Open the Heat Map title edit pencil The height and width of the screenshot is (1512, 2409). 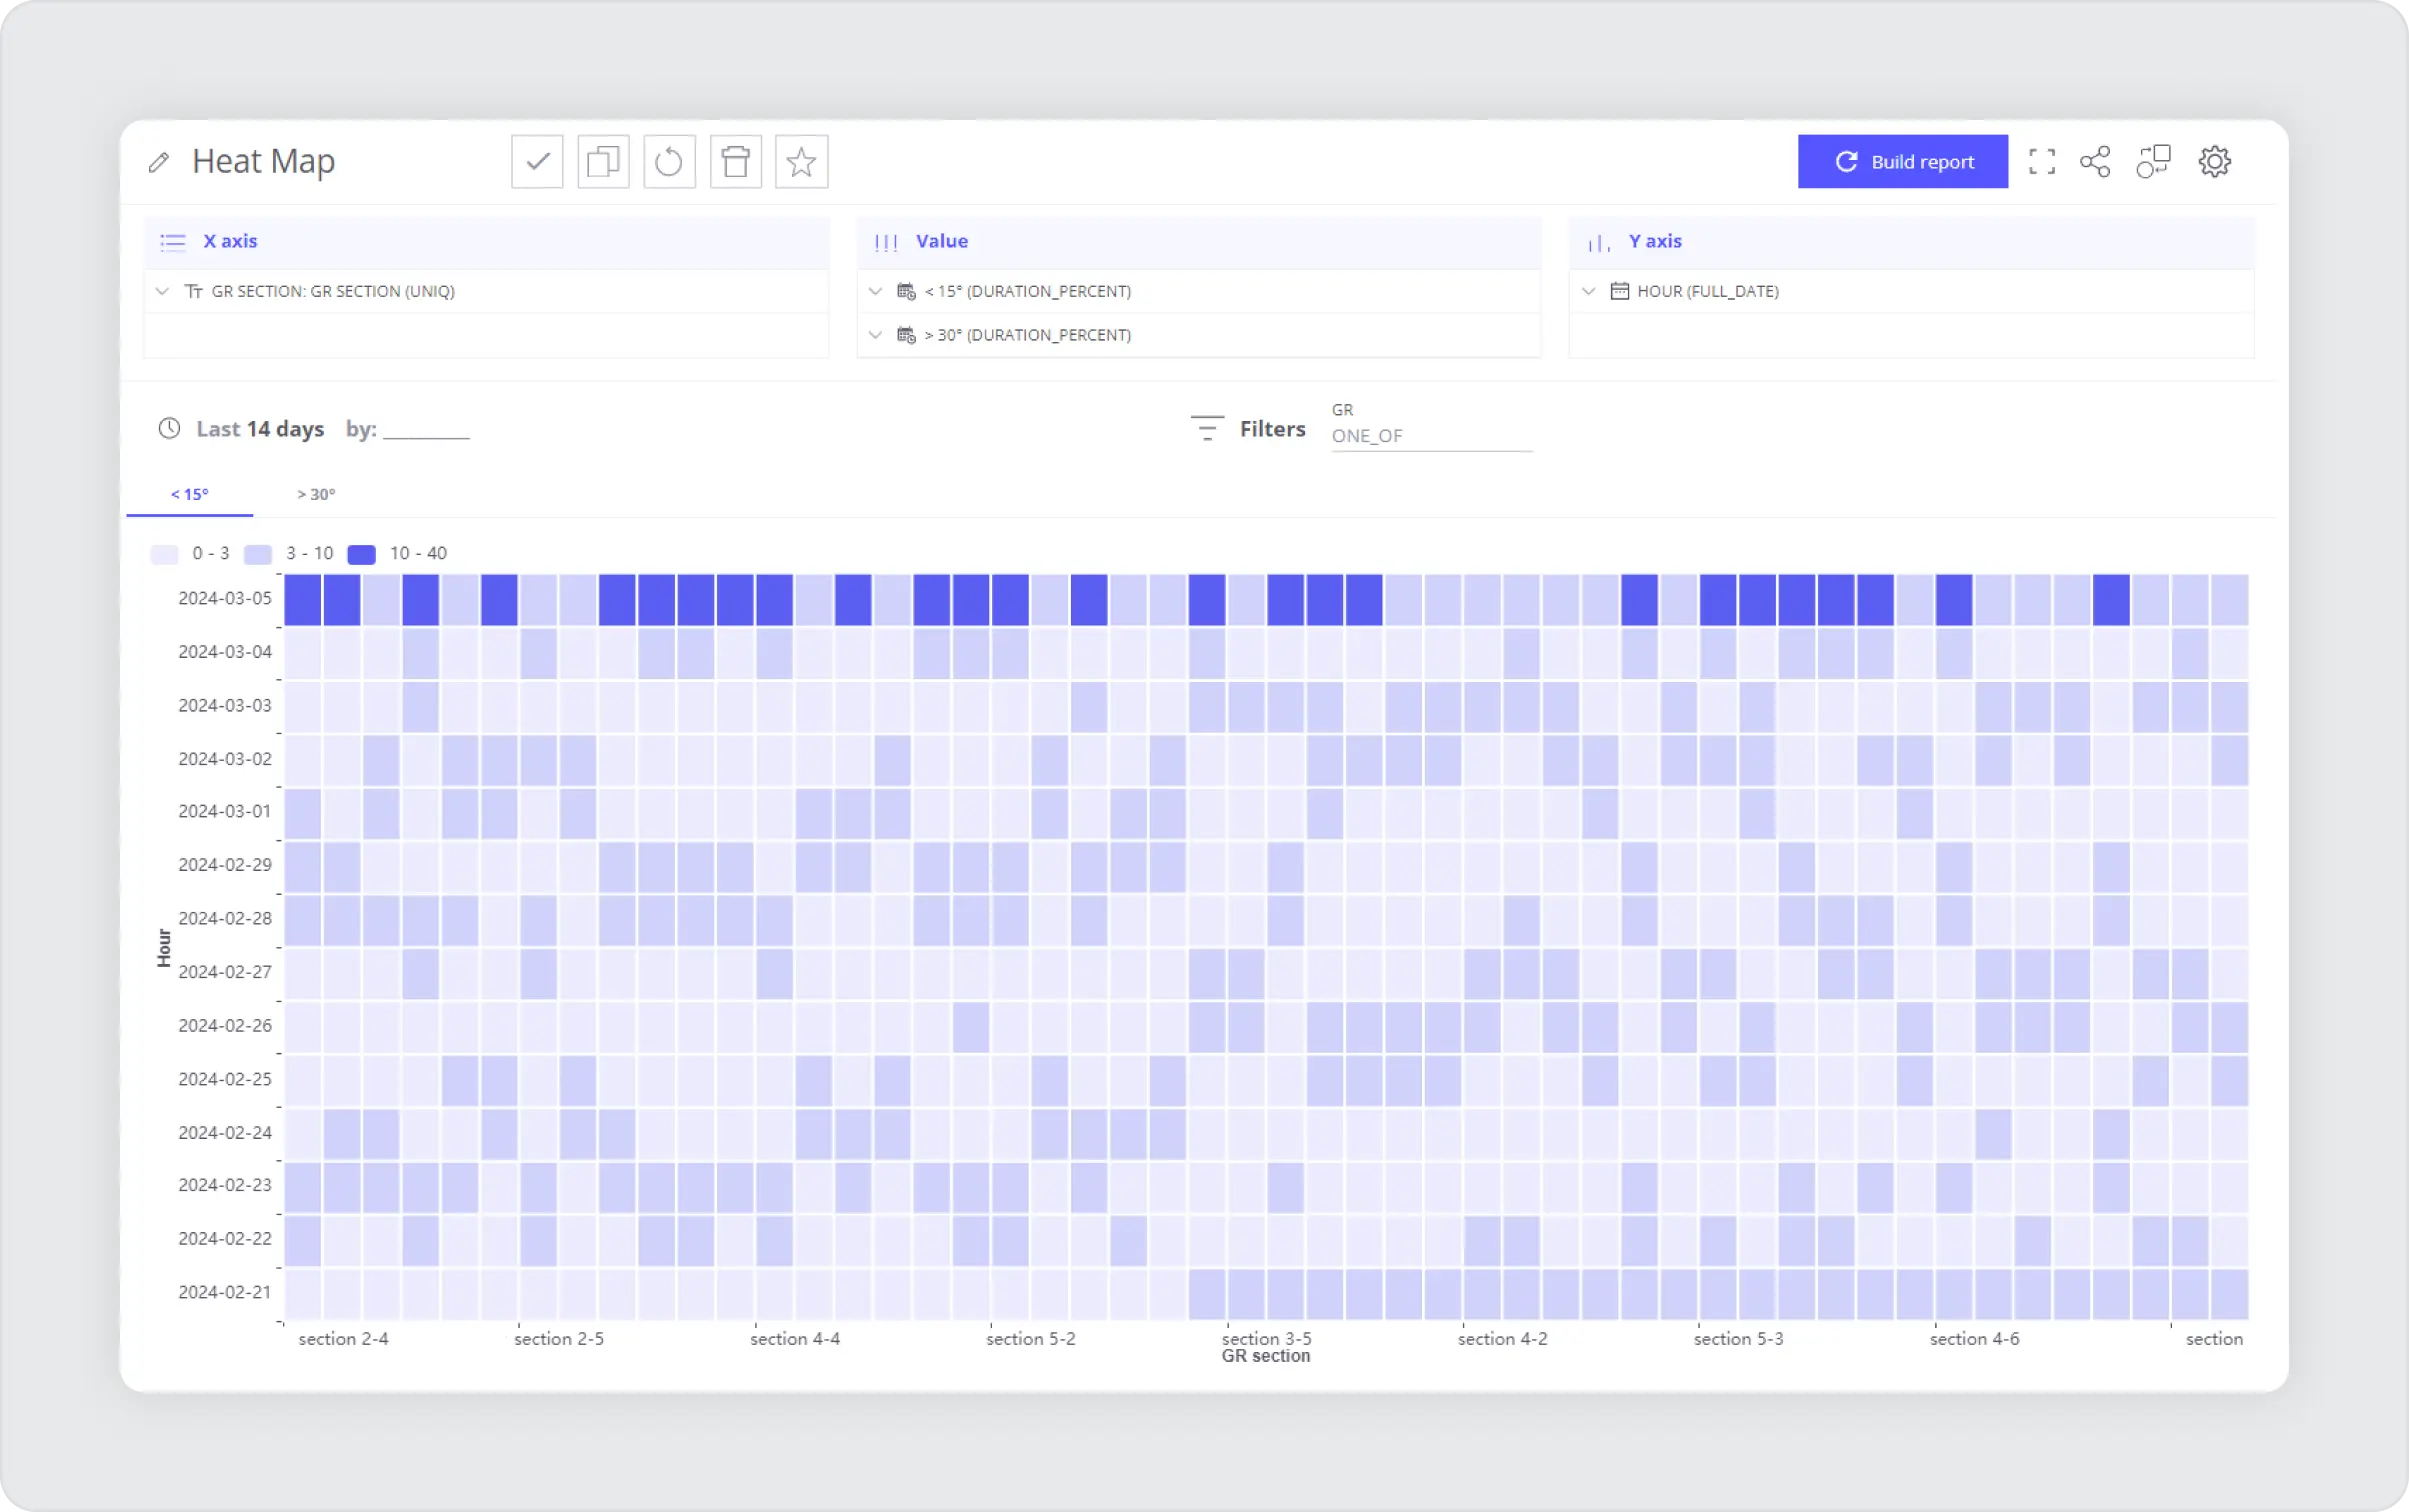(x=160, y=161)
